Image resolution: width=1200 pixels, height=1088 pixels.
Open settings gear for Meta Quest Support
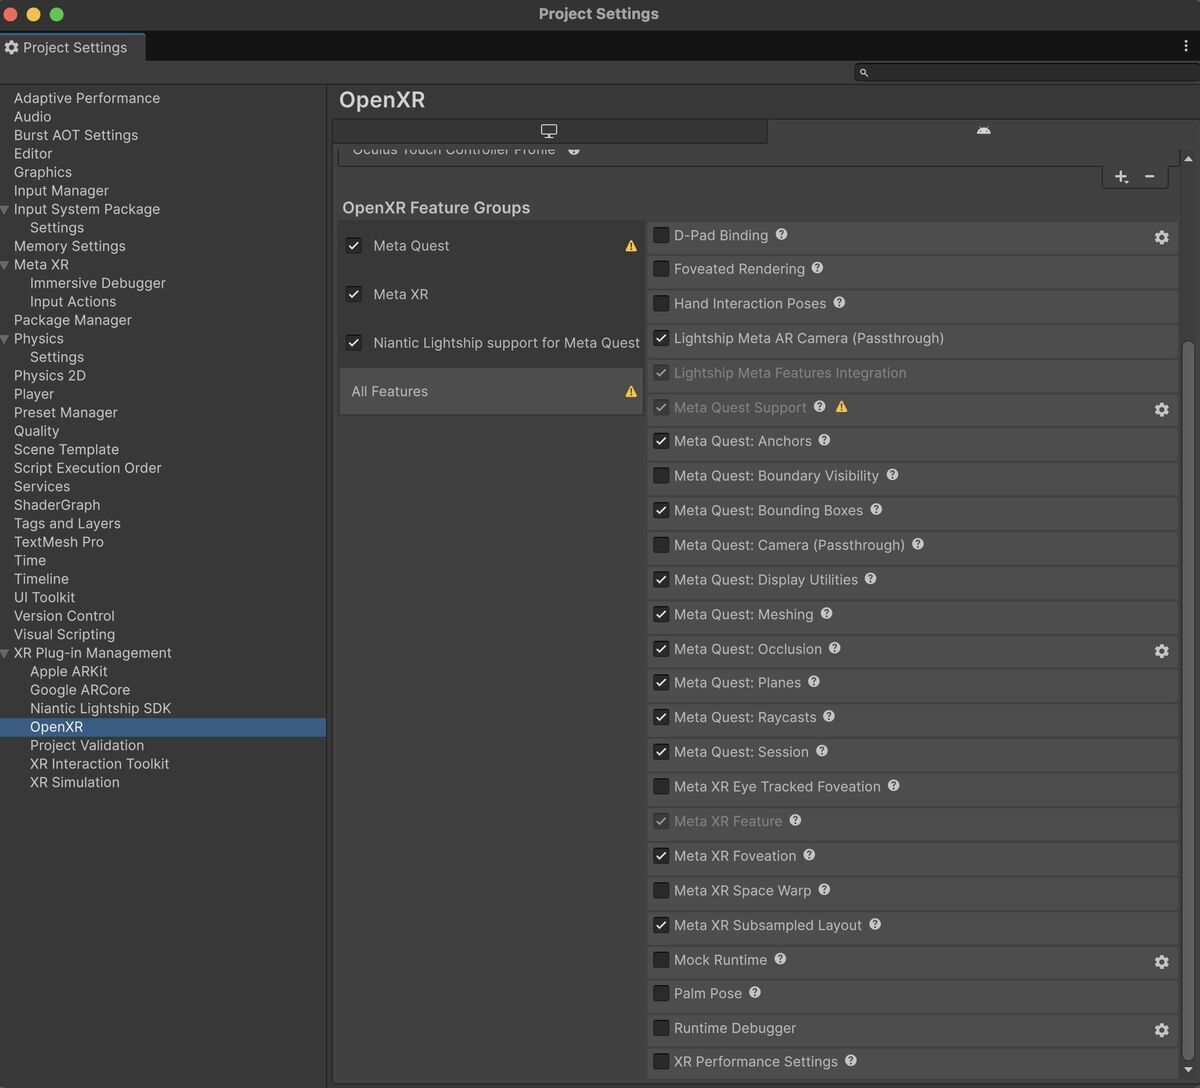coord(1161,409)
